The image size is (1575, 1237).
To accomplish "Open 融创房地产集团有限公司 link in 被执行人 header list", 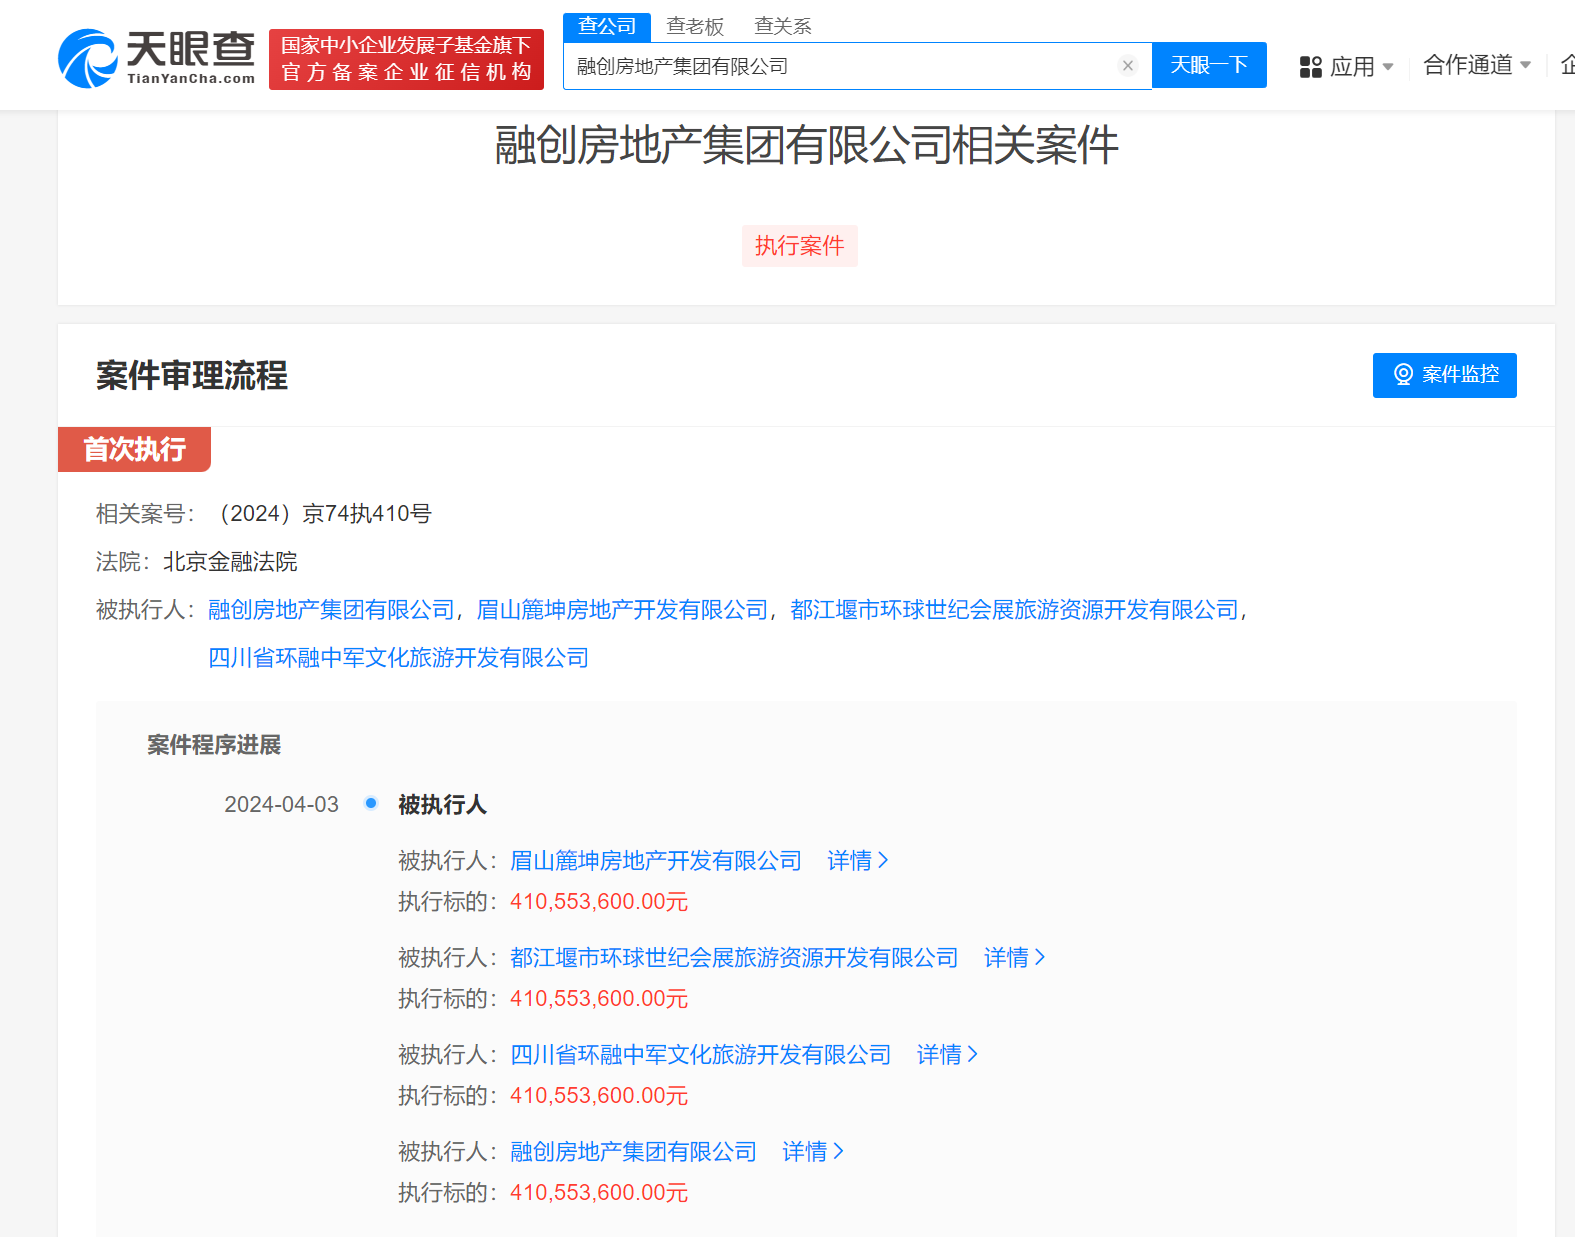I will [x=331, y=610].
